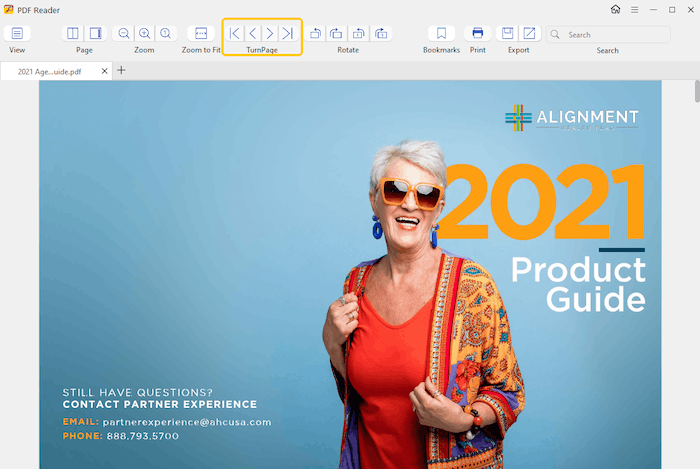Rotate all pages counterclockwise
700x469 pixels.
316,33
